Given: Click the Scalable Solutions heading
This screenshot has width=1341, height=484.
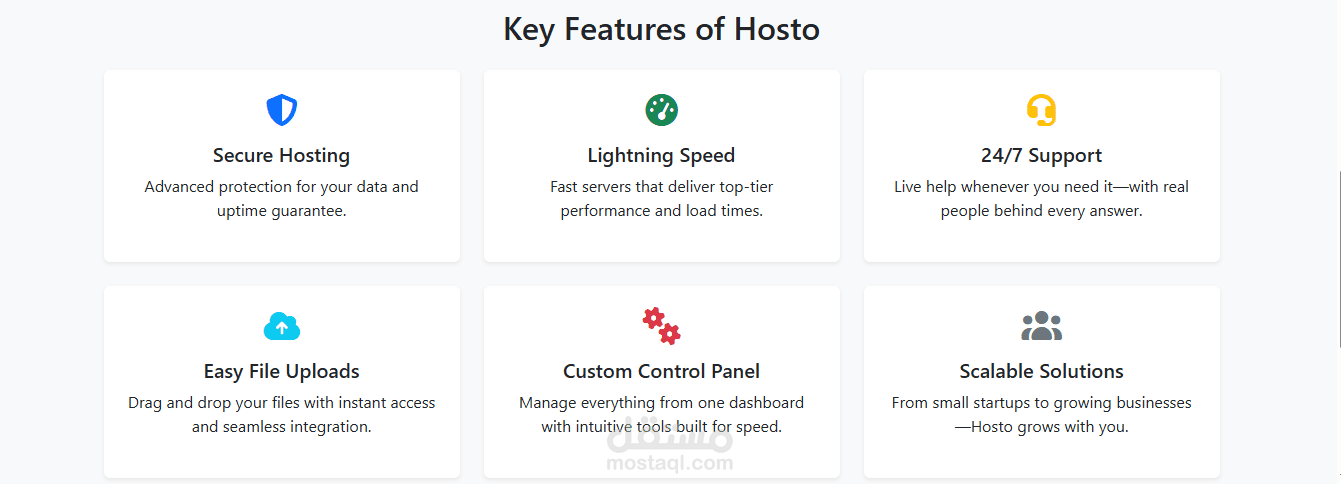Looking at the screenshot, I should (1042, 371).
